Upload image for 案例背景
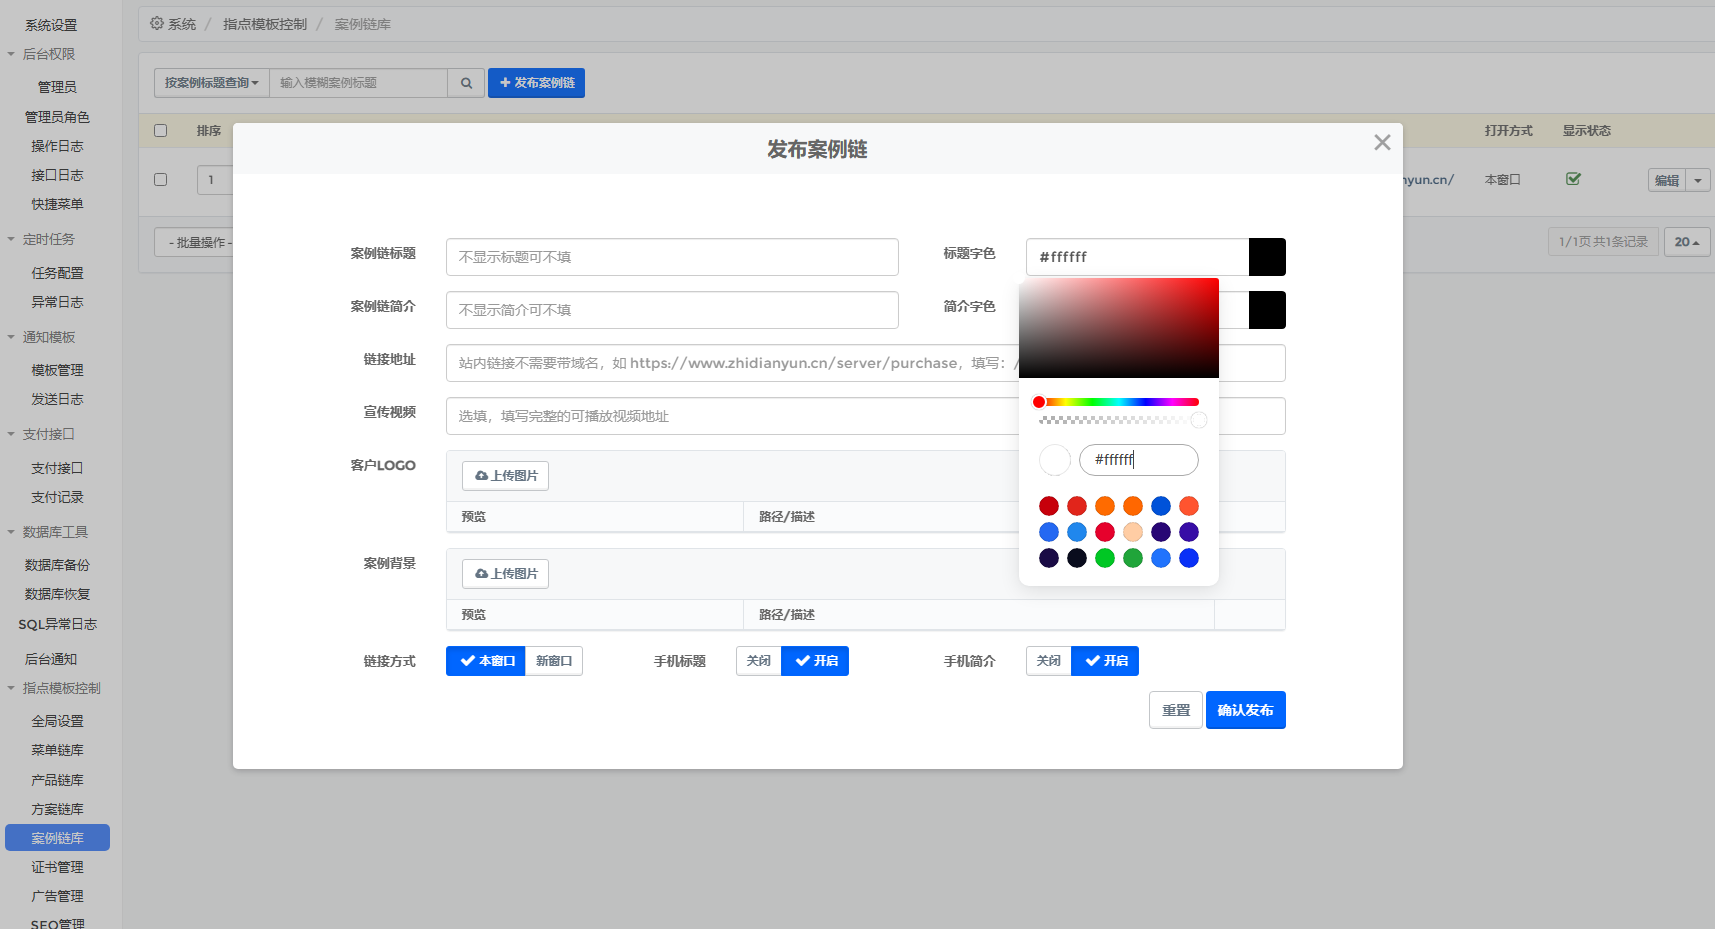Image resolution: width=1715 pixels, height=929 pixels. click(505, 574)
